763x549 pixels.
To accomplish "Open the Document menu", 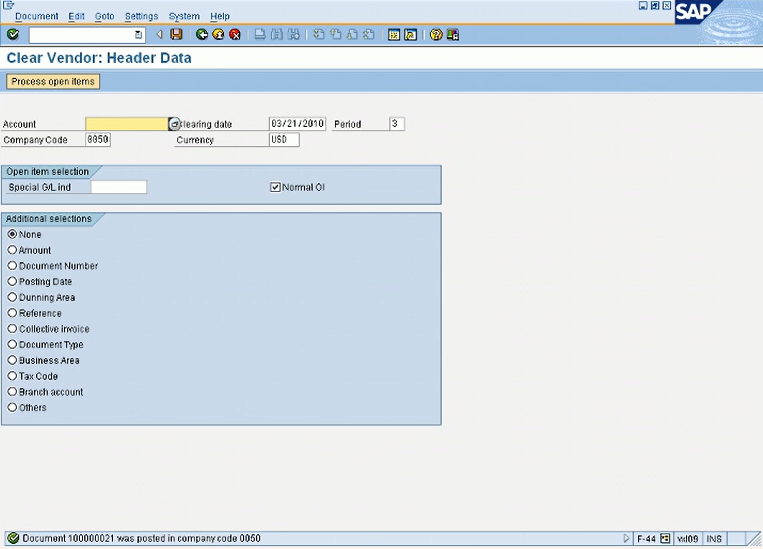I will click(x=36, y=16).
